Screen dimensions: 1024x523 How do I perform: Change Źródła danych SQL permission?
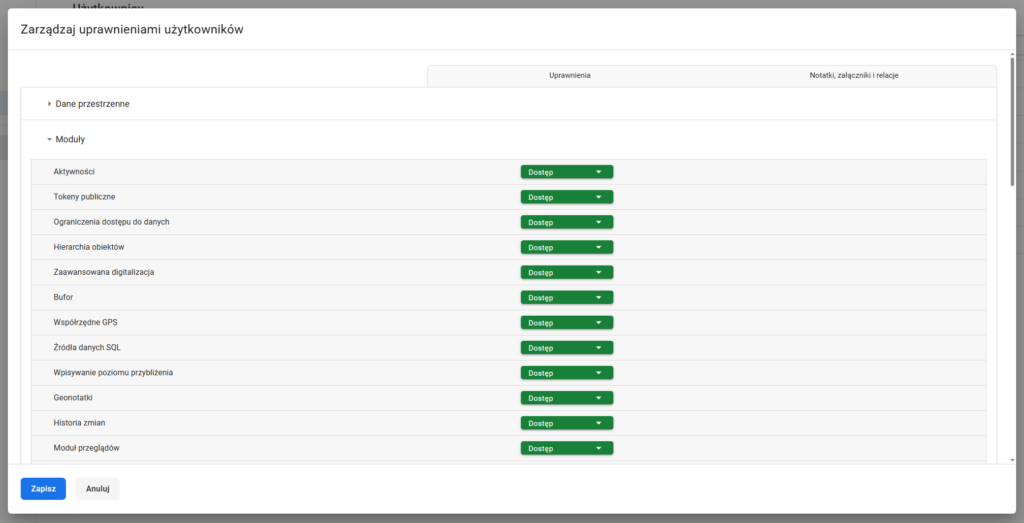pos(566,348)
